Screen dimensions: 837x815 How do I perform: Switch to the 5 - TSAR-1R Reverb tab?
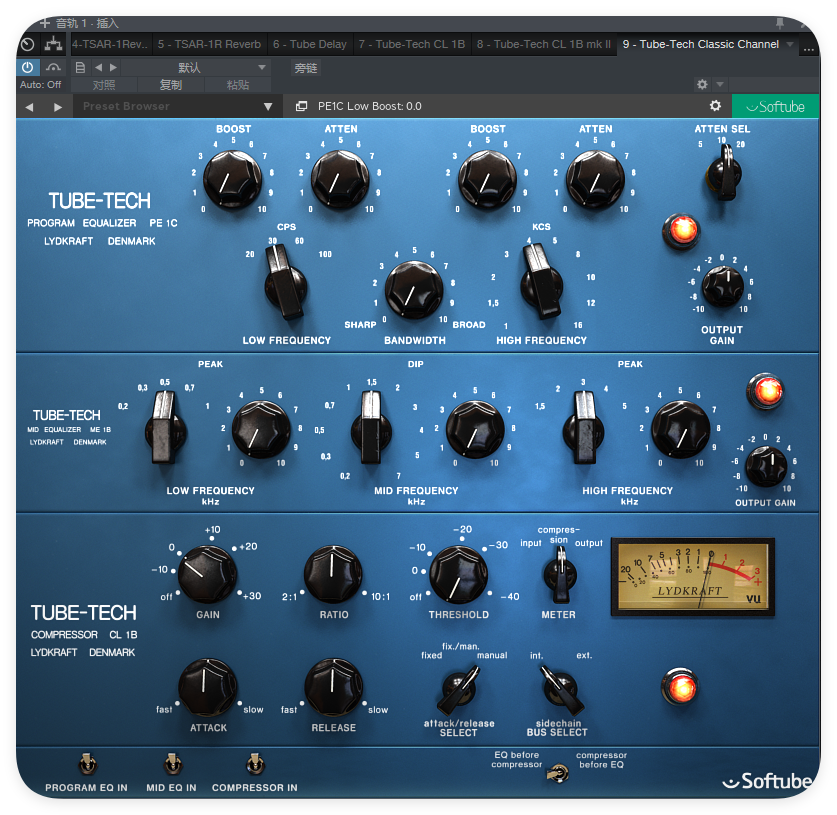[x=209, y=44]
